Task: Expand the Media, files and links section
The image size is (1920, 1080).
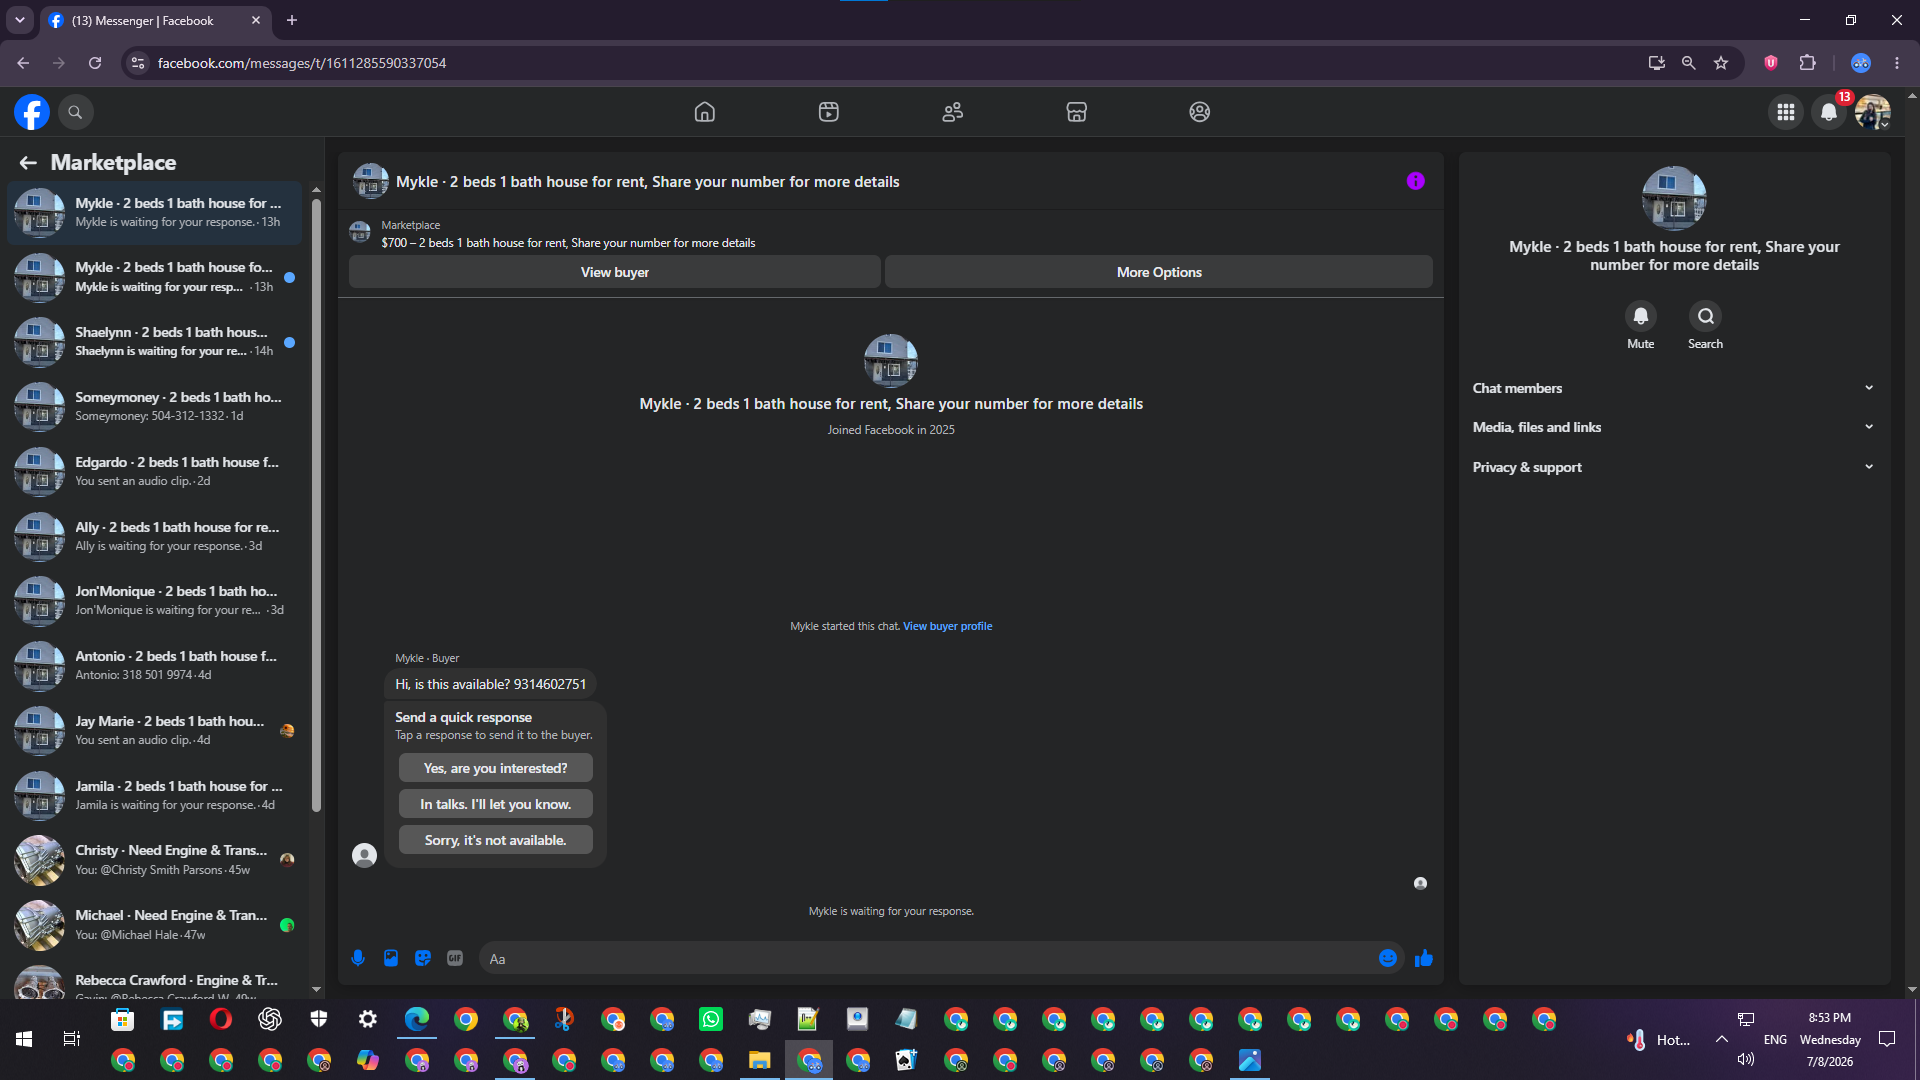Action: coord(1674,427)
